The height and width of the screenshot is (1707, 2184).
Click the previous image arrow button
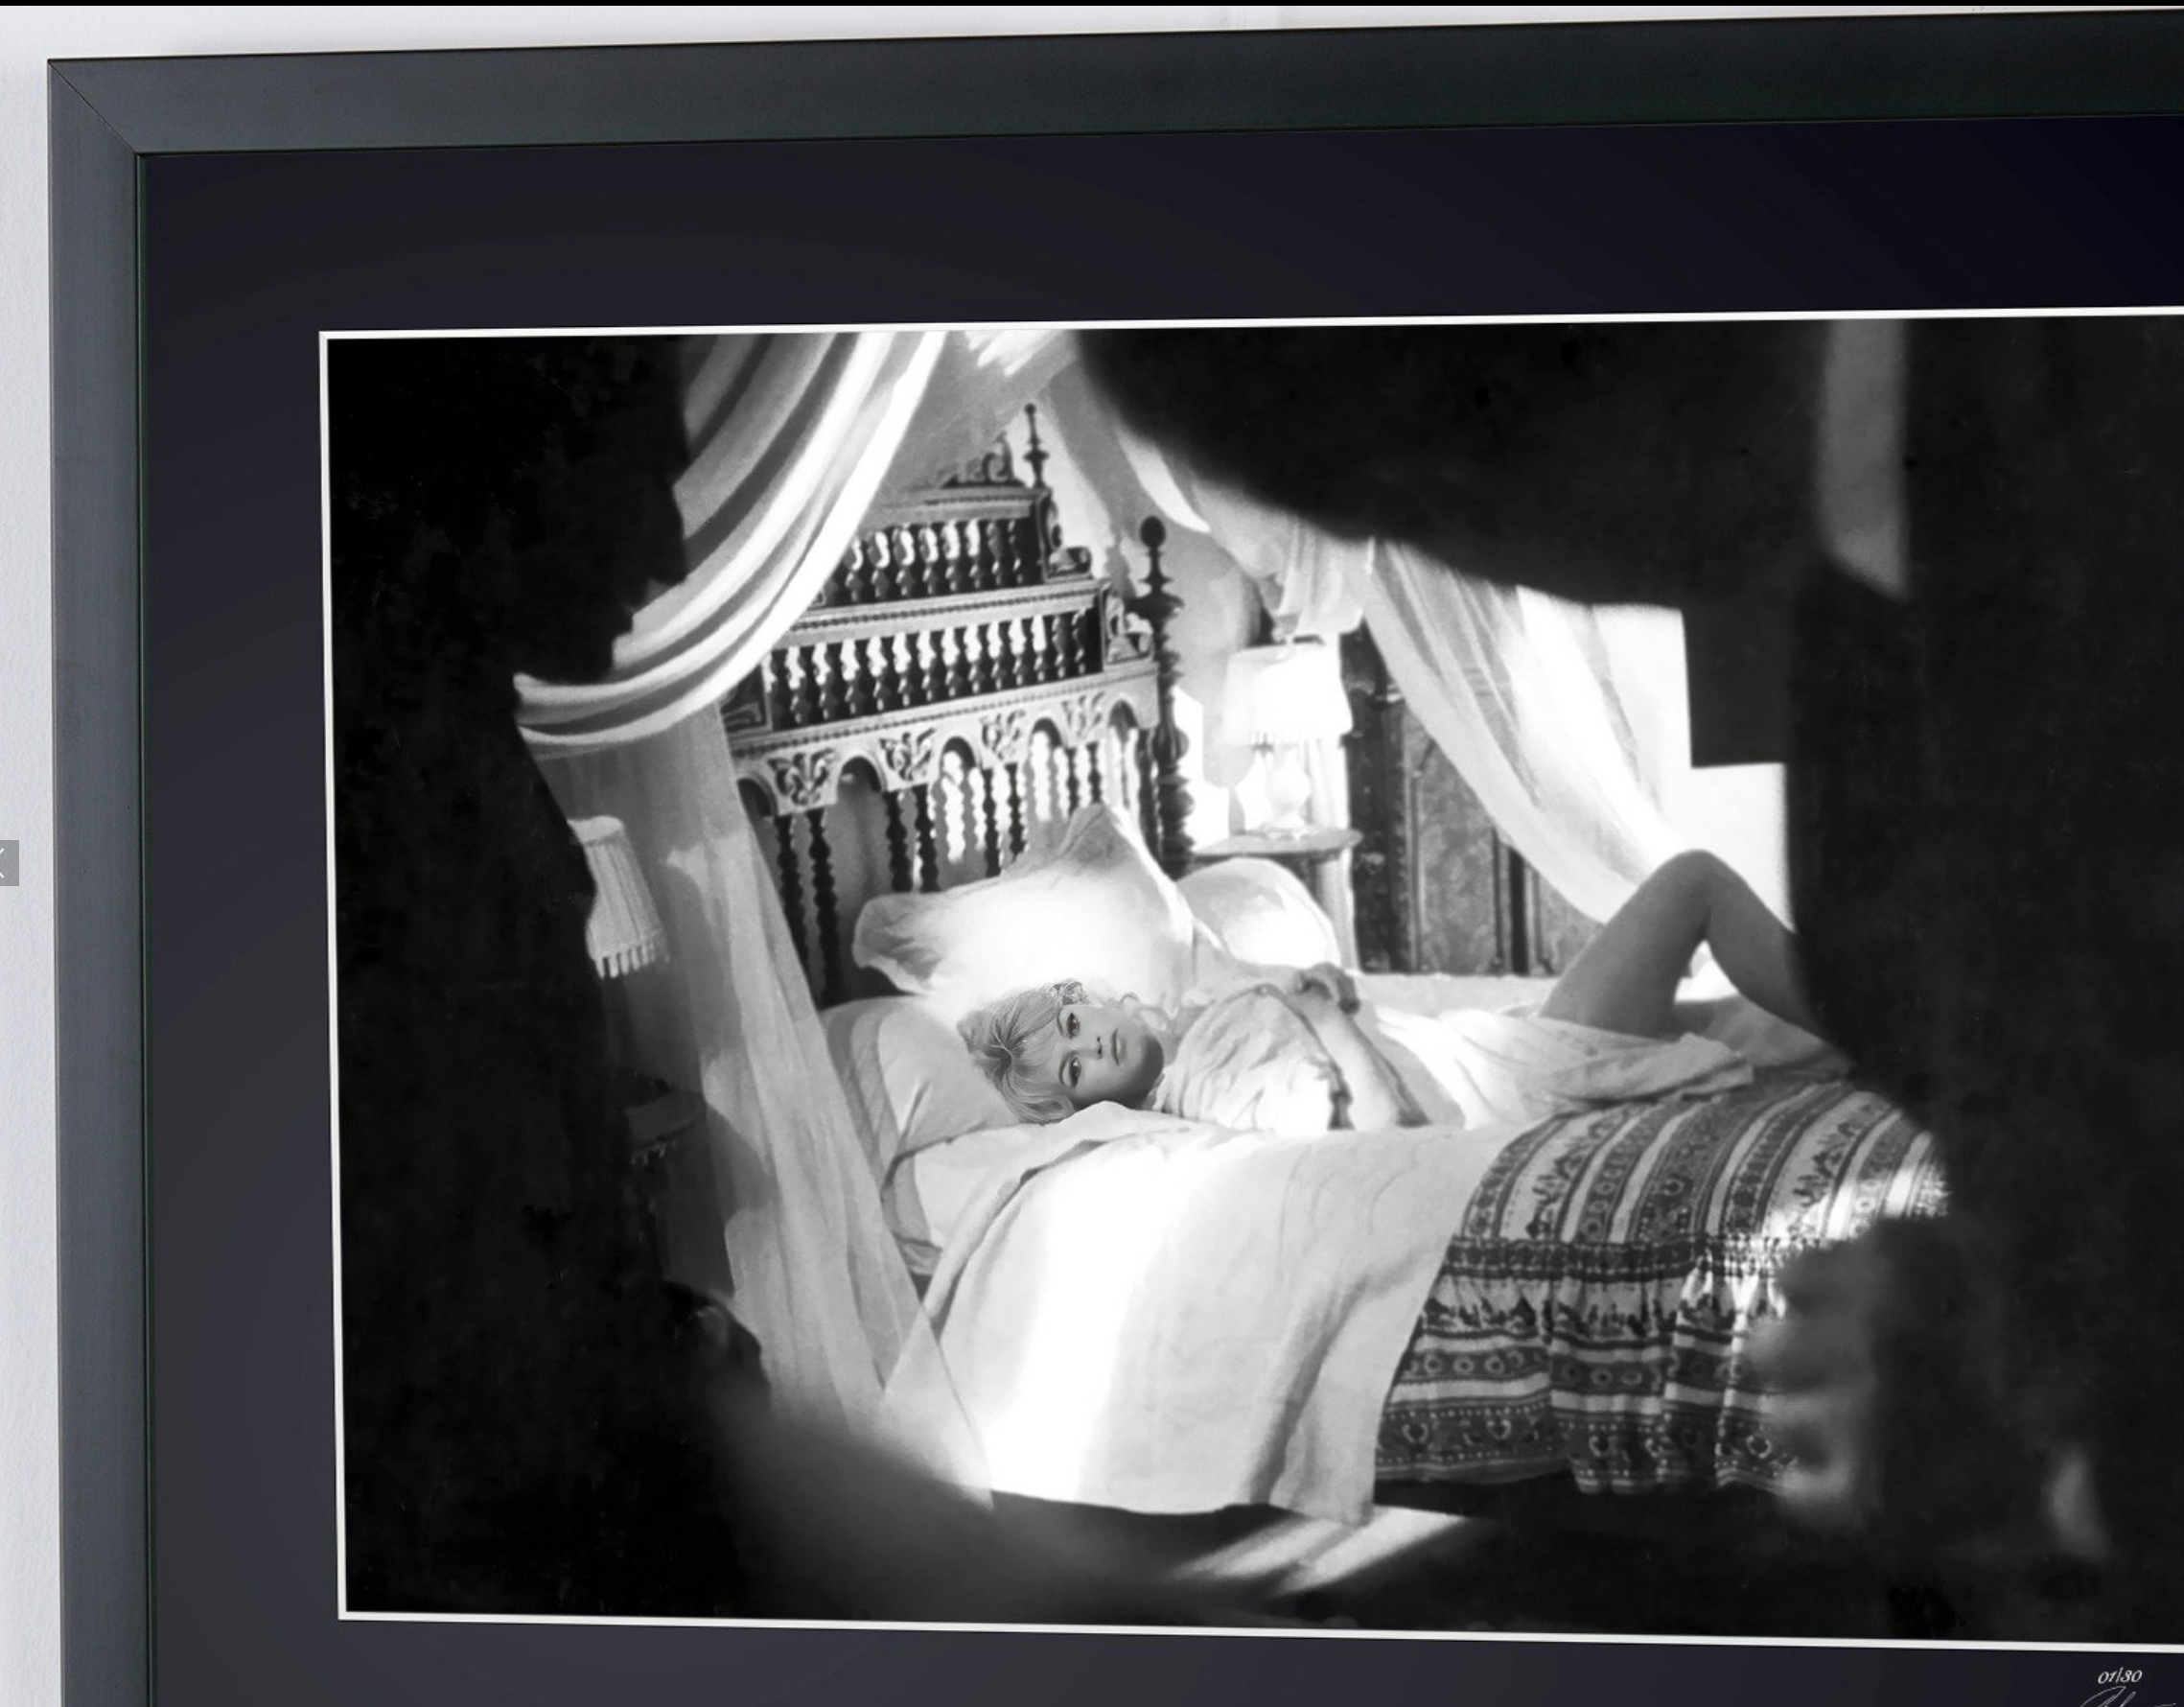click(7, 863)
